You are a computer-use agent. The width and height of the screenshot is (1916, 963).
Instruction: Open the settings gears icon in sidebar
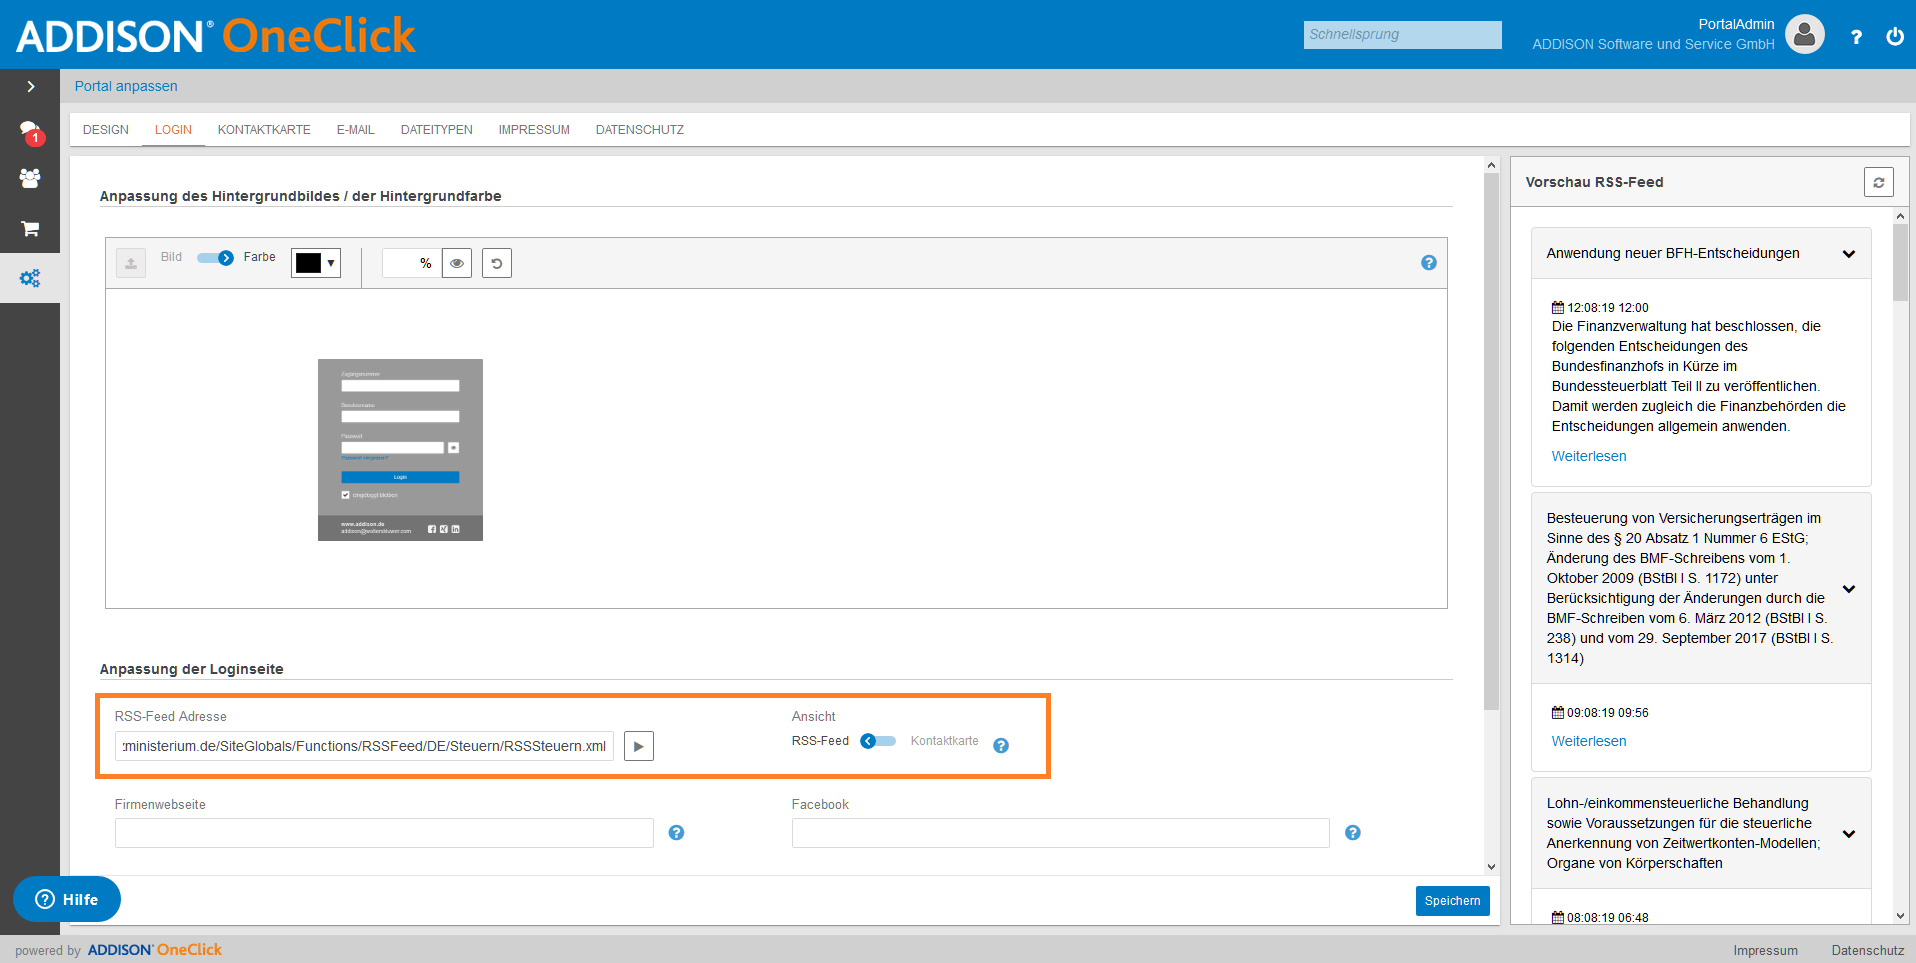(30, 278)
